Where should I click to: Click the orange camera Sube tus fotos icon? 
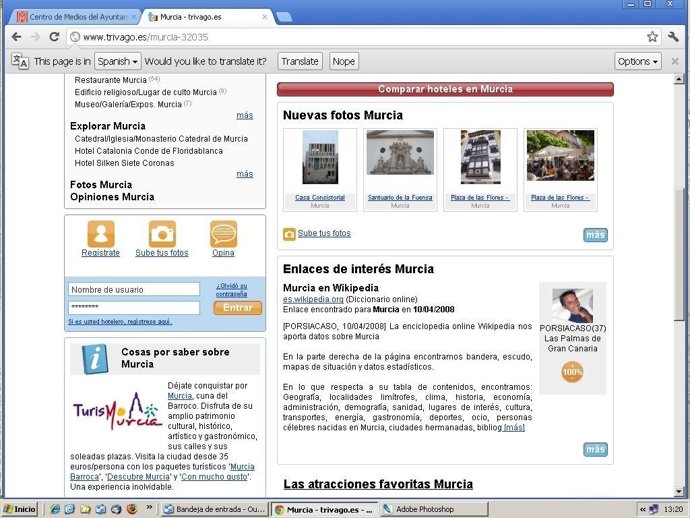162,234
